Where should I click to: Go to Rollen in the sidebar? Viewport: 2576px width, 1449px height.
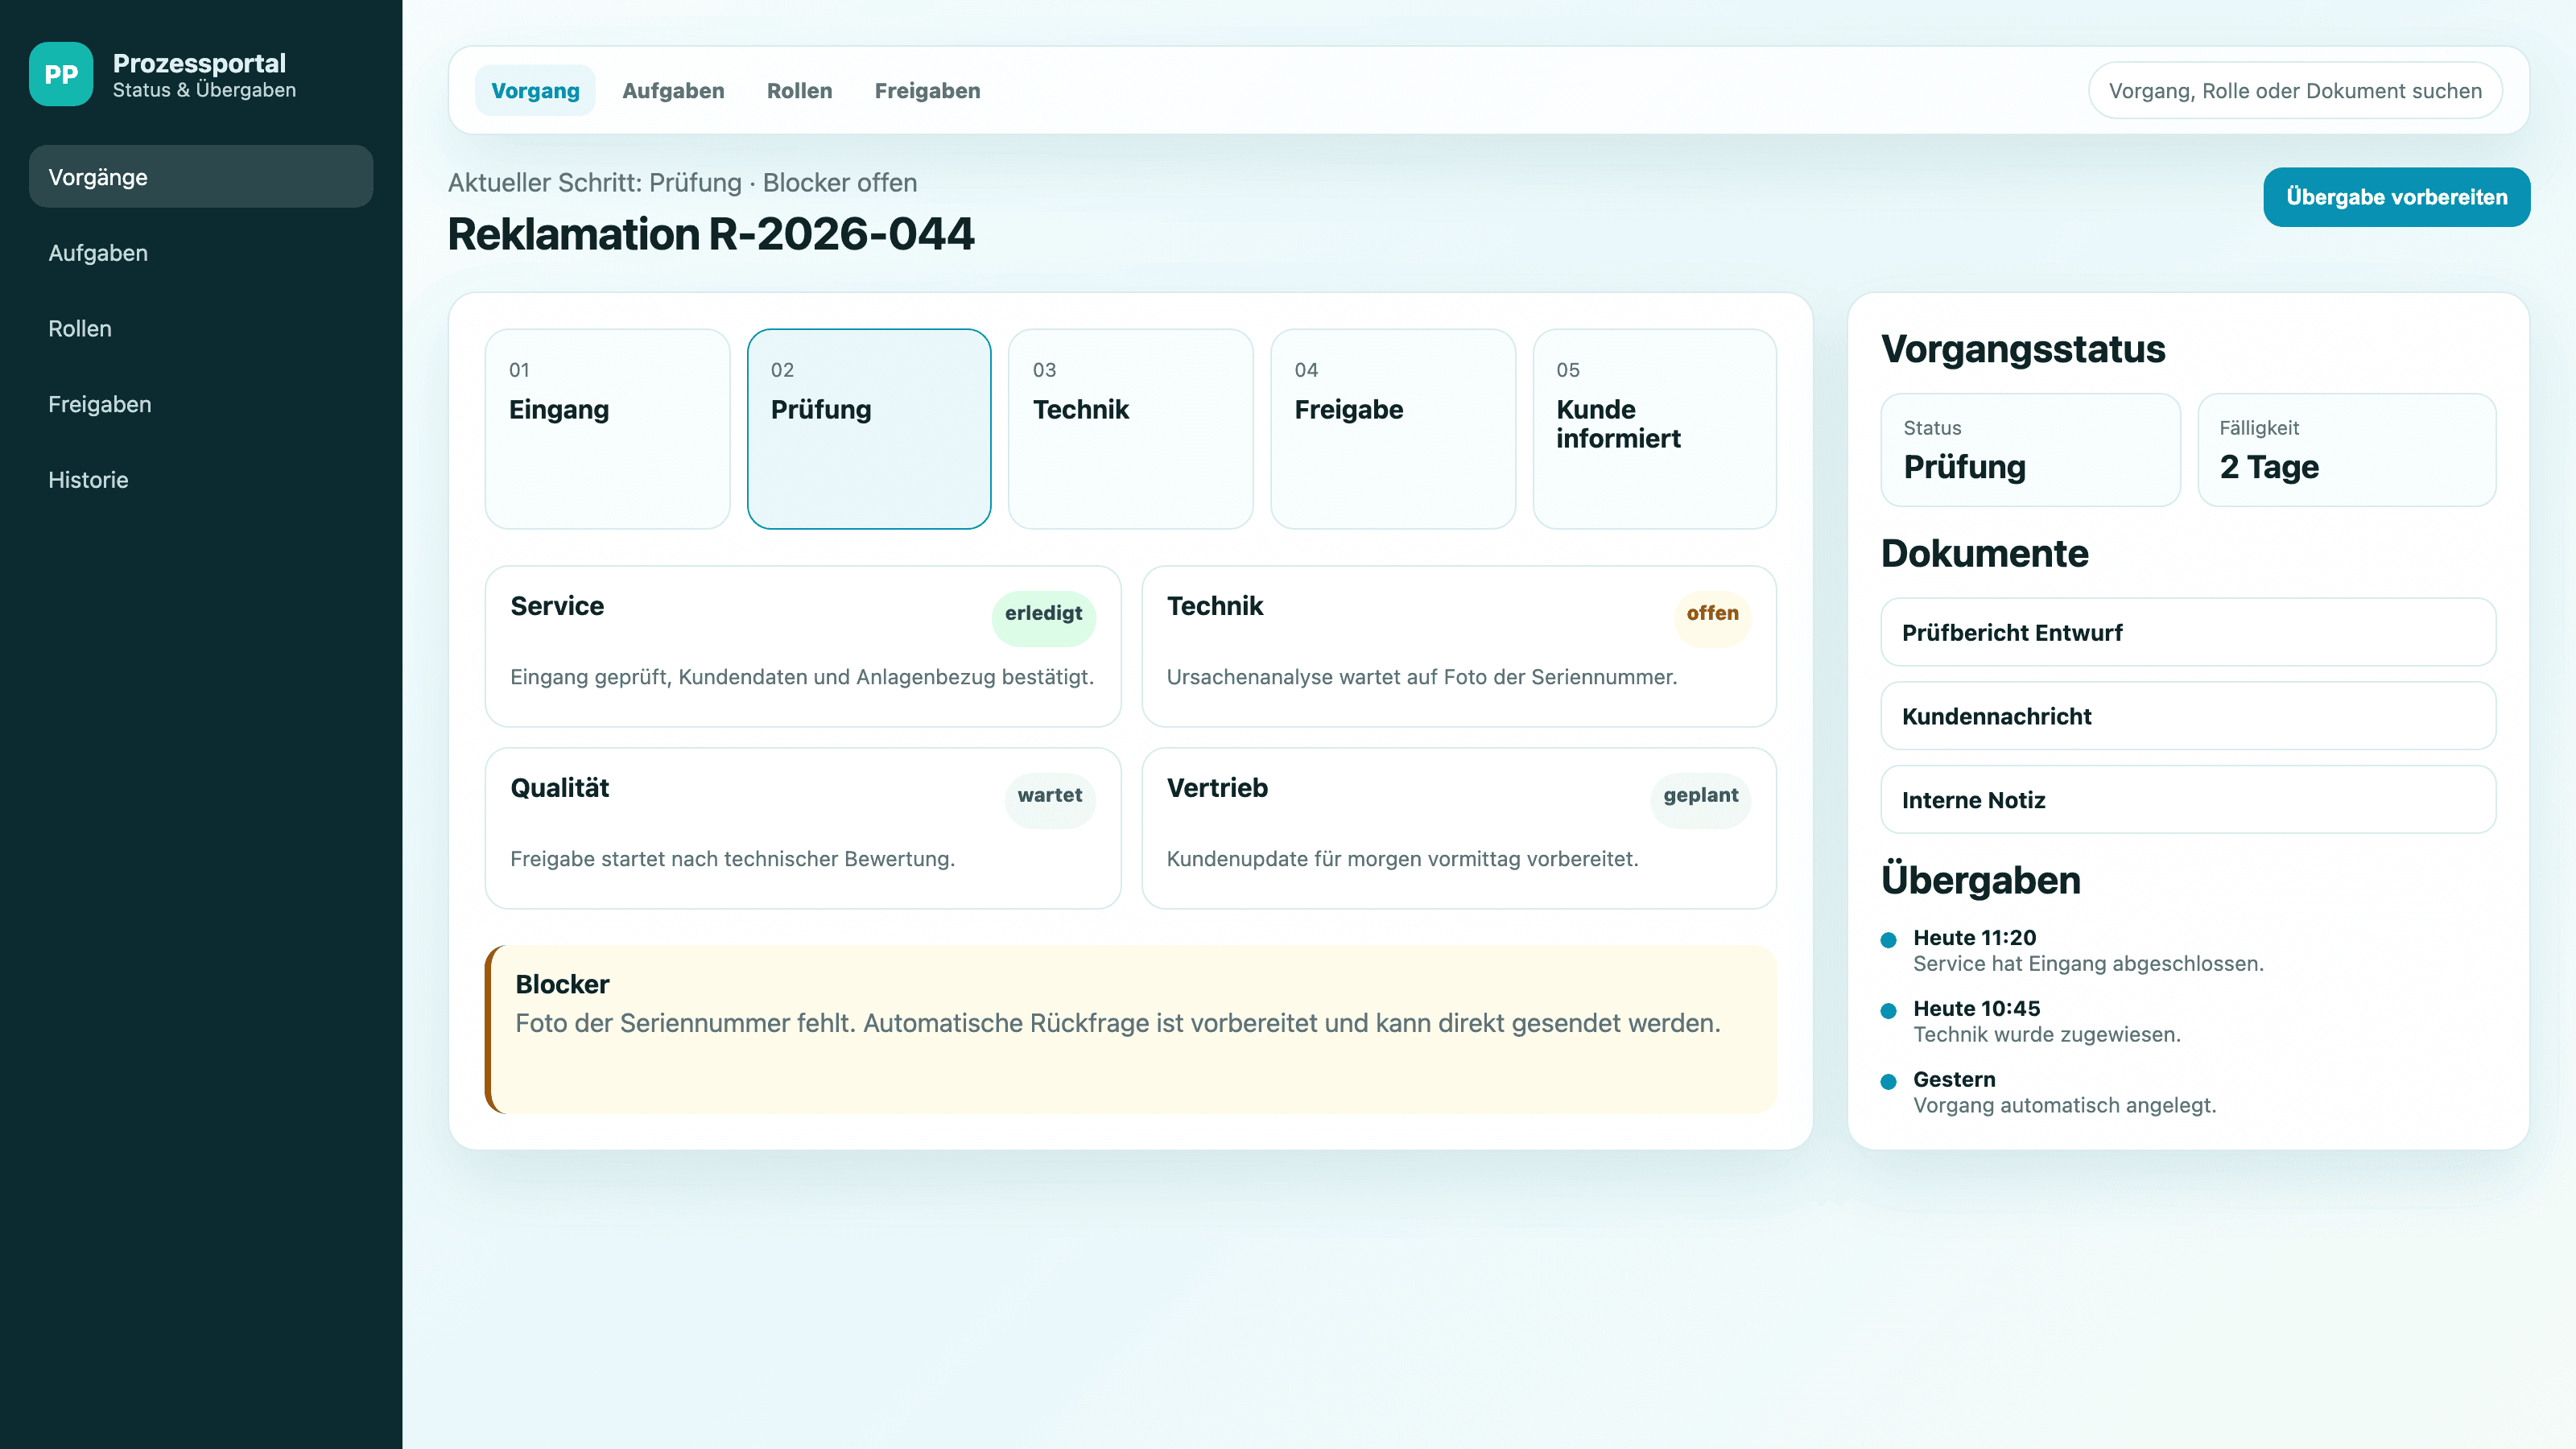pyautogui.click(x=201, y=328)
